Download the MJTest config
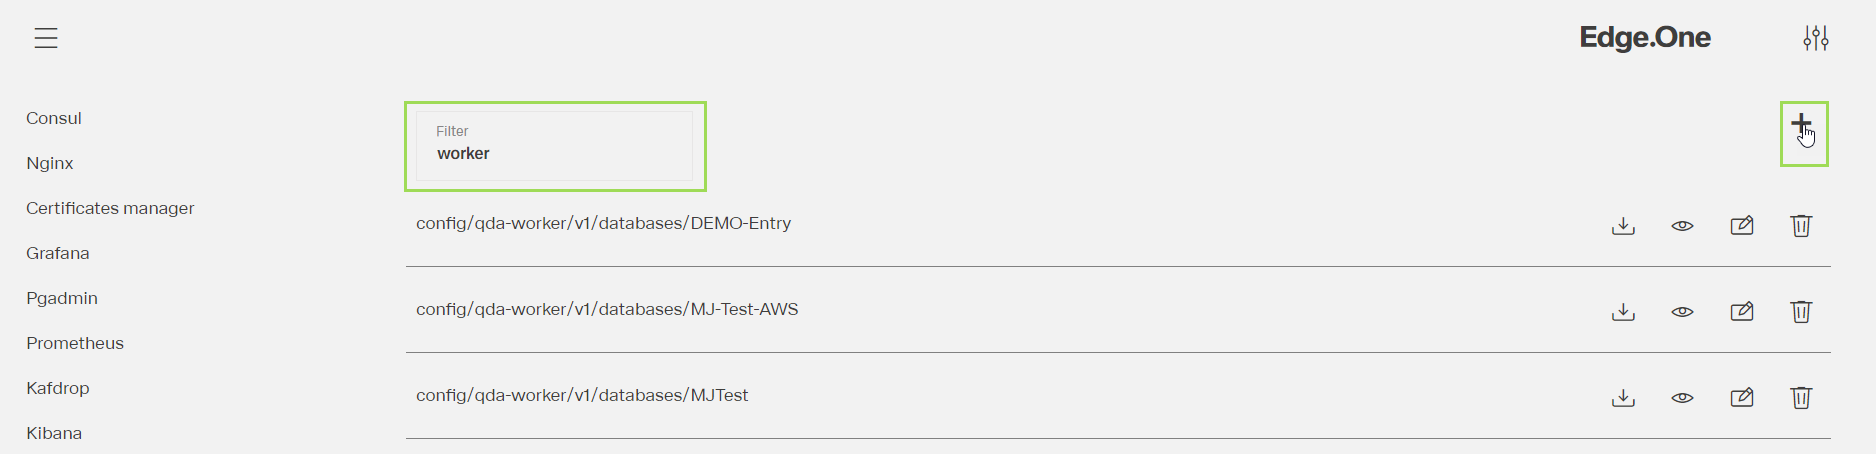This screenshot has height=454, width=1876. [1623, 398]
